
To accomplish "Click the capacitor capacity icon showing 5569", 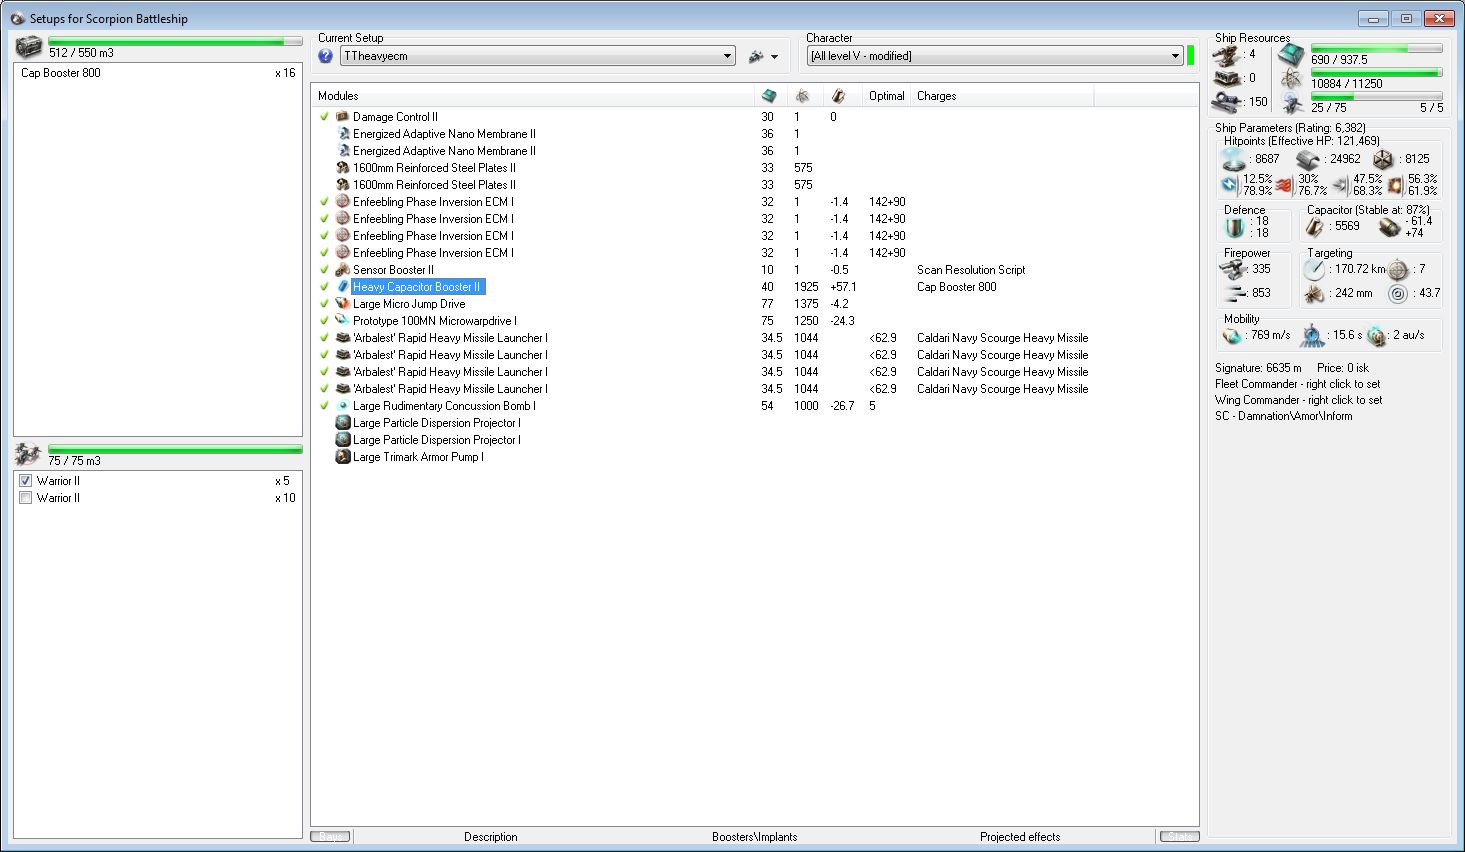I will 1316,227.
